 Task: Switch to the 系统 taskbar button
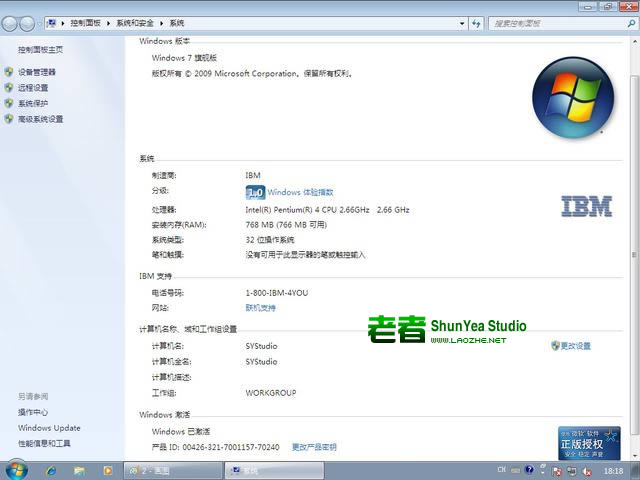click(274, 471)
